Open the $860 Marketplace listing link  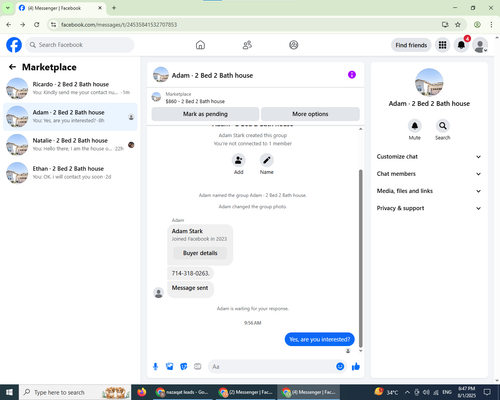195,101
